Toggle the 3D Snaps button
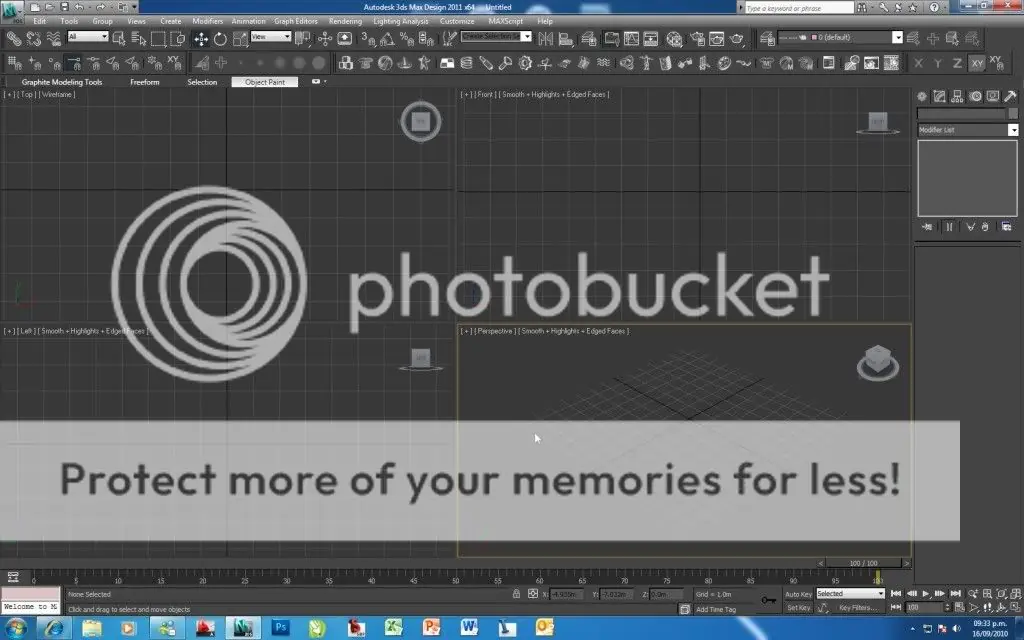Image resolution: width=1024 pixels, height=640 pixels. (x=368, y=39)
